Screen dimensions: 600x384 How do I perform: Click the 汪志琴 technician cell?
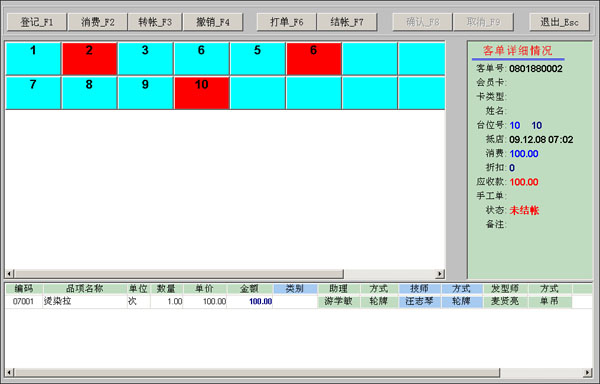coord(420,301)
